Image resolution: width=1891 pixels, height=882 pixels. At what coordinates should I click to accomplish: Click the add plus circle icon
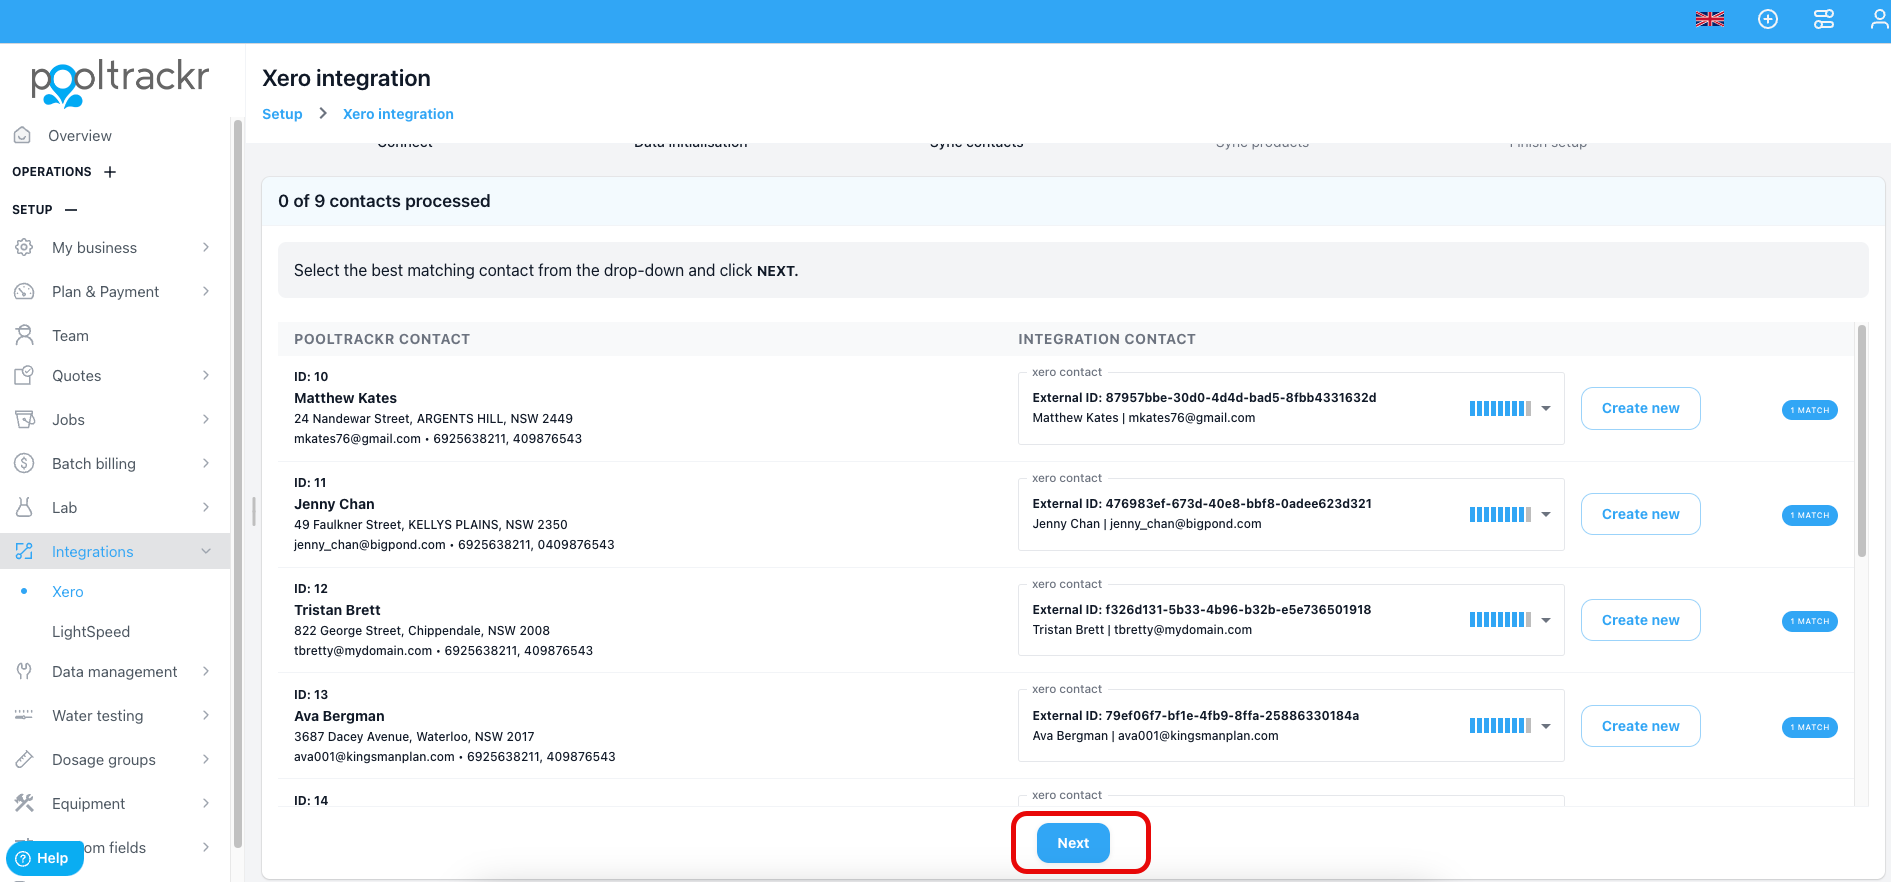(x=1768, y=19)
